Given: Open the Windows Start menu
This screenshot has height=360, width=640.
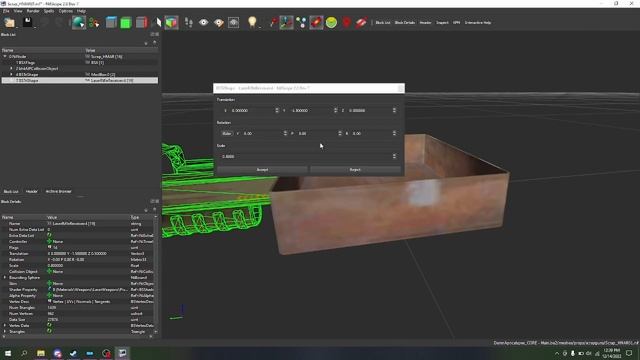Looking at the screenshot, I should pos(8,353).
